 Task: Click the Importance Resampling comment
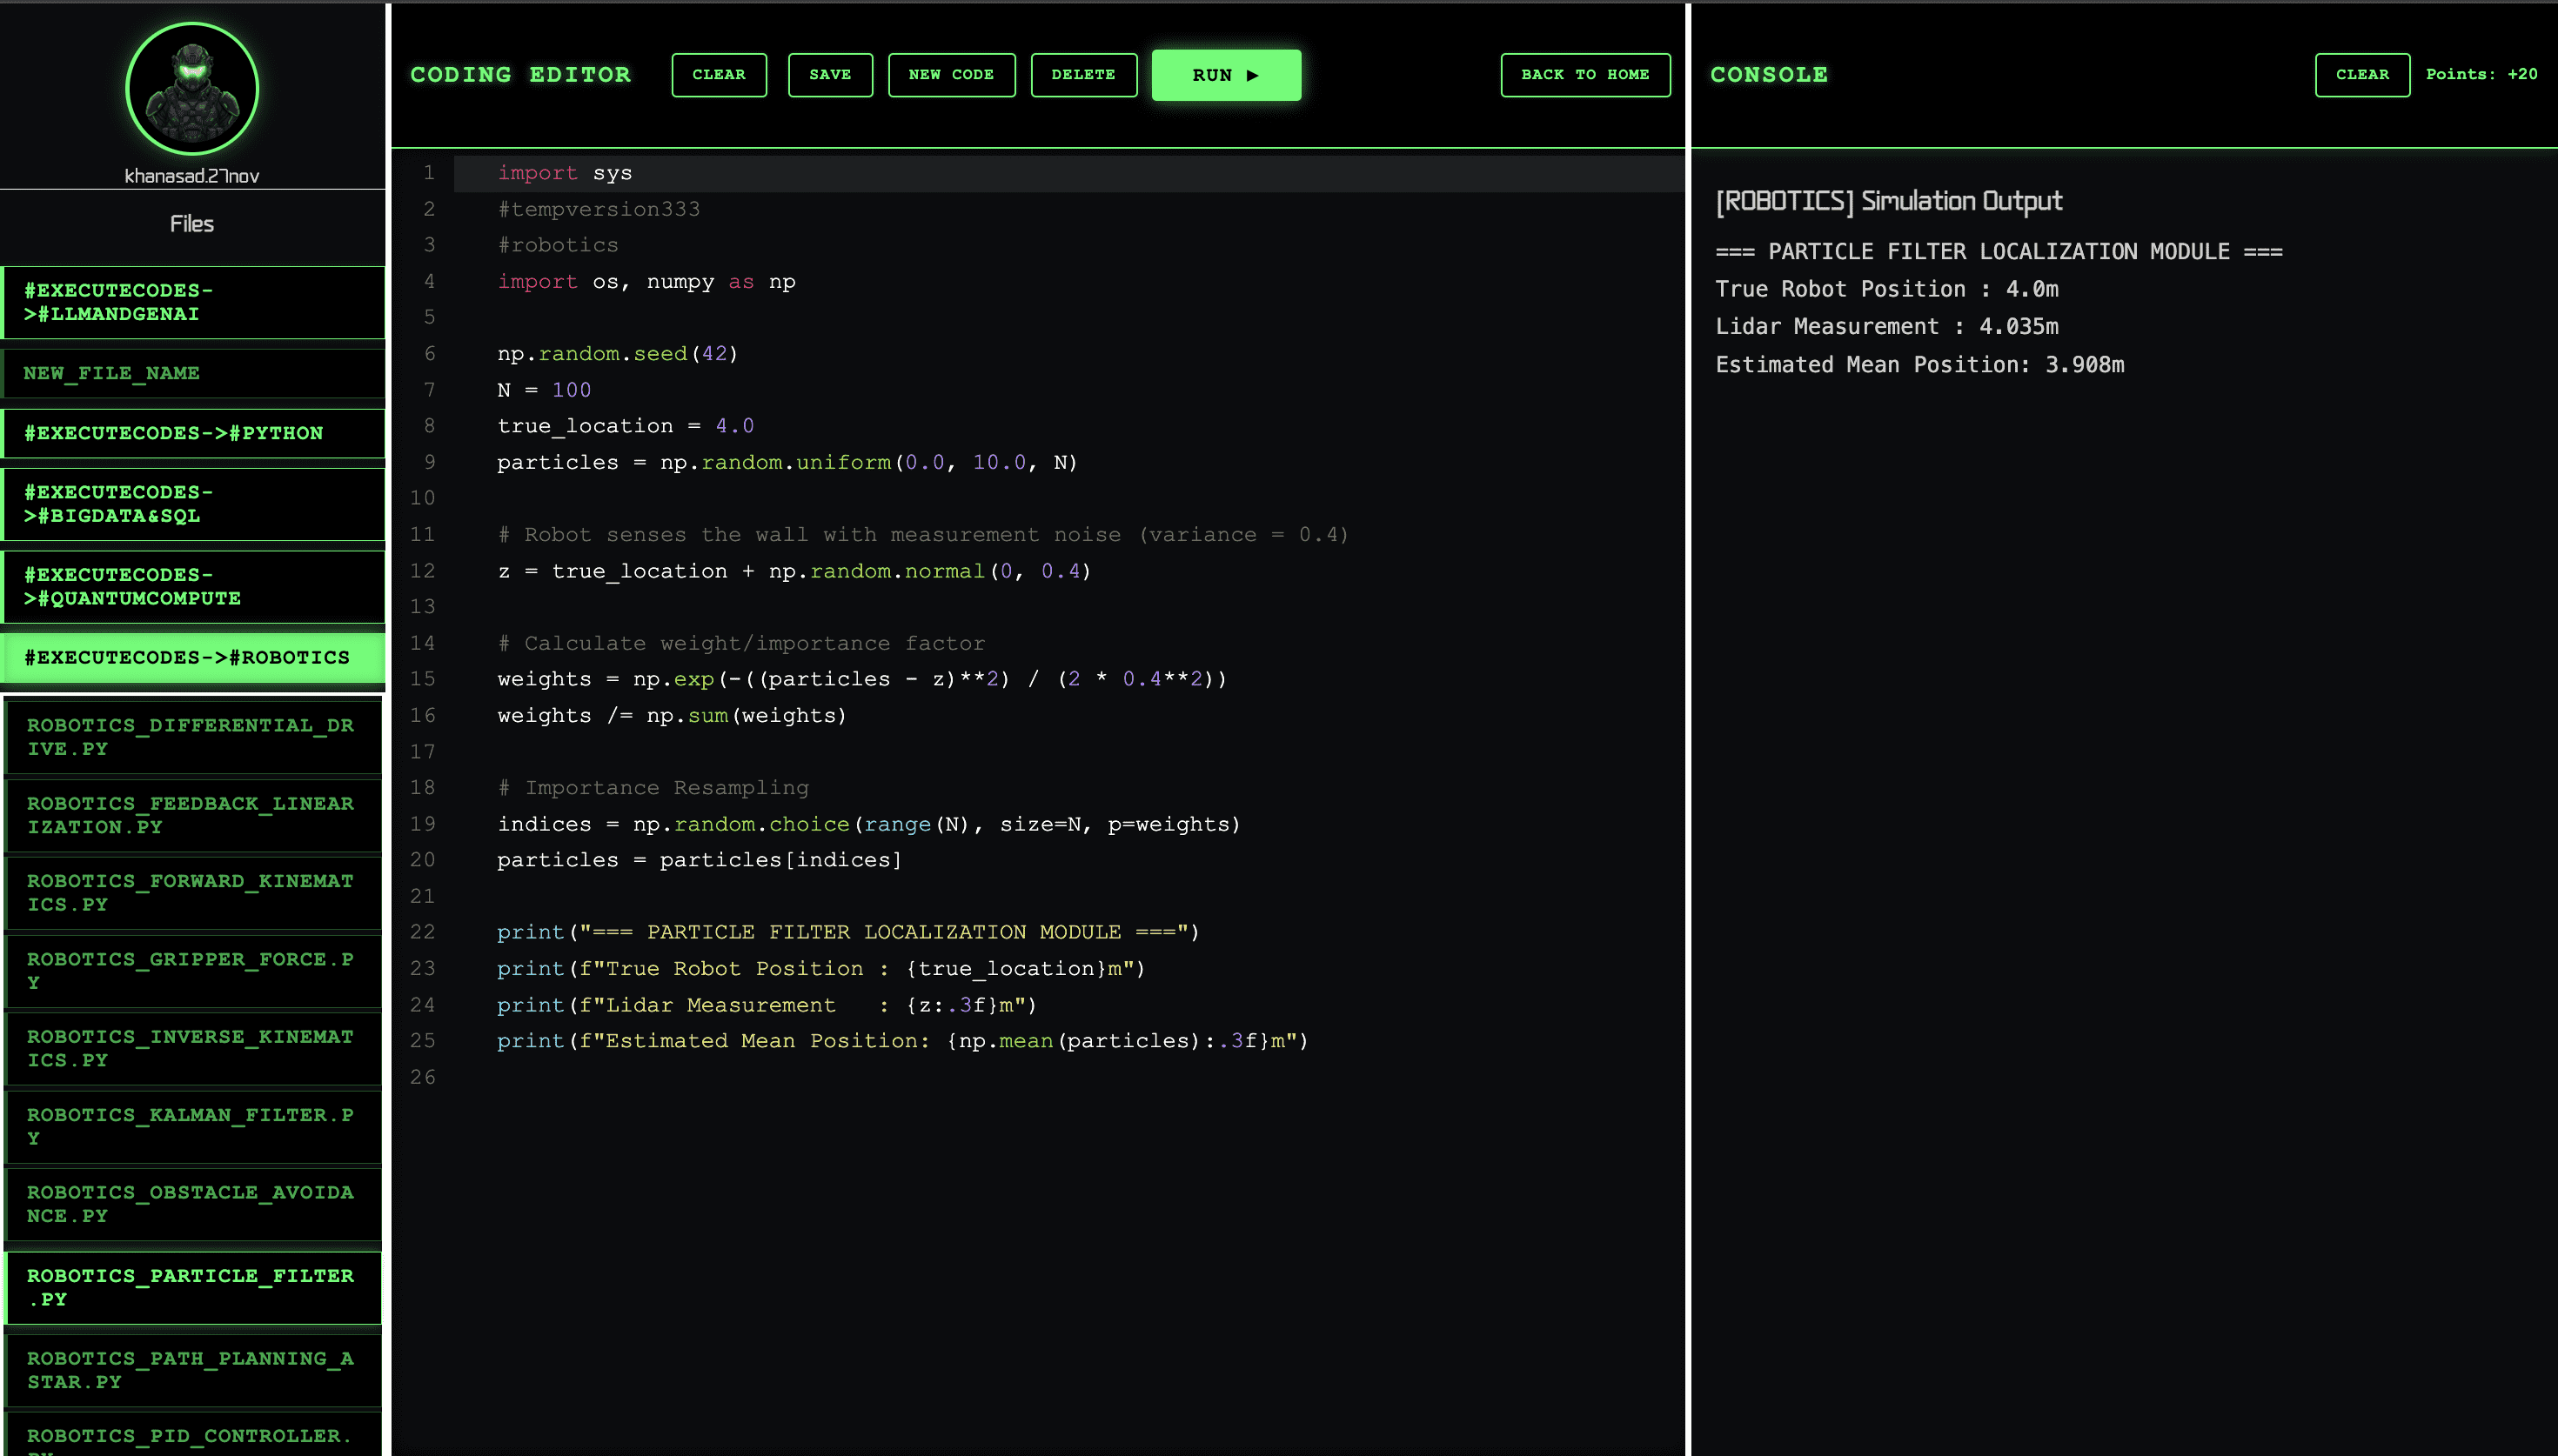click(x=653, y=788)
